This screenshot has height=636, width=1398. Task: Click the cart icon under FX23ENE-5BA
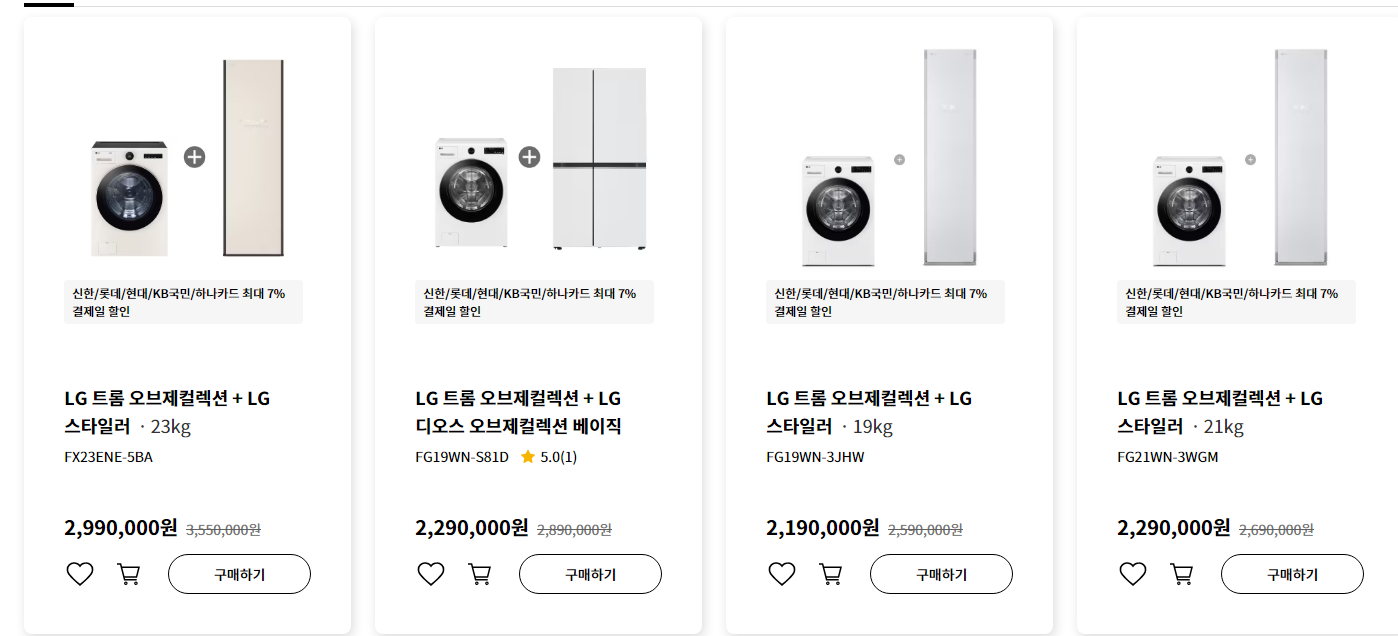tap(128, 573)
